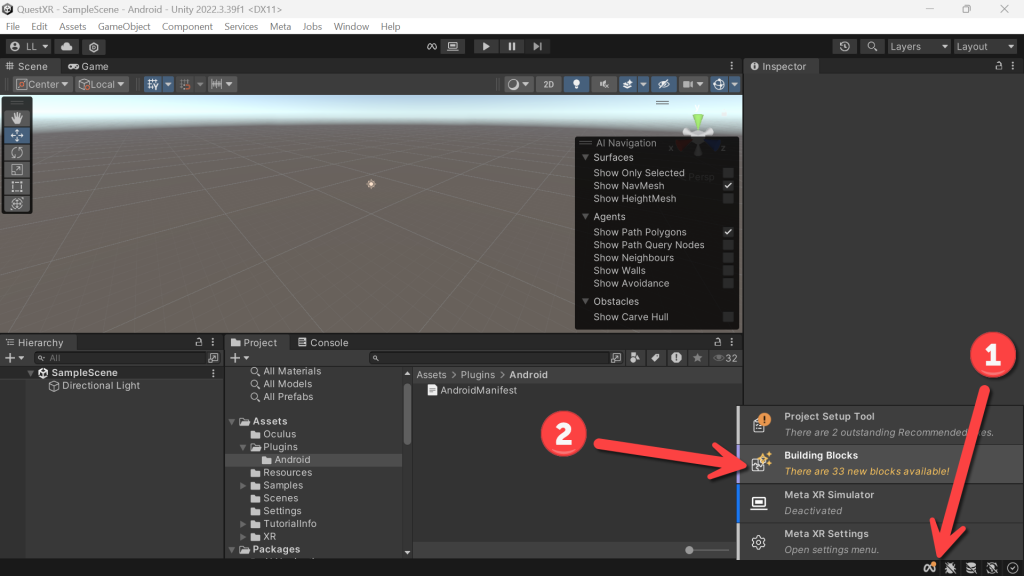The height and width of the screenshot is (576, 1024).
Task: Open the global search magnifier
Action: pos(872,46)
